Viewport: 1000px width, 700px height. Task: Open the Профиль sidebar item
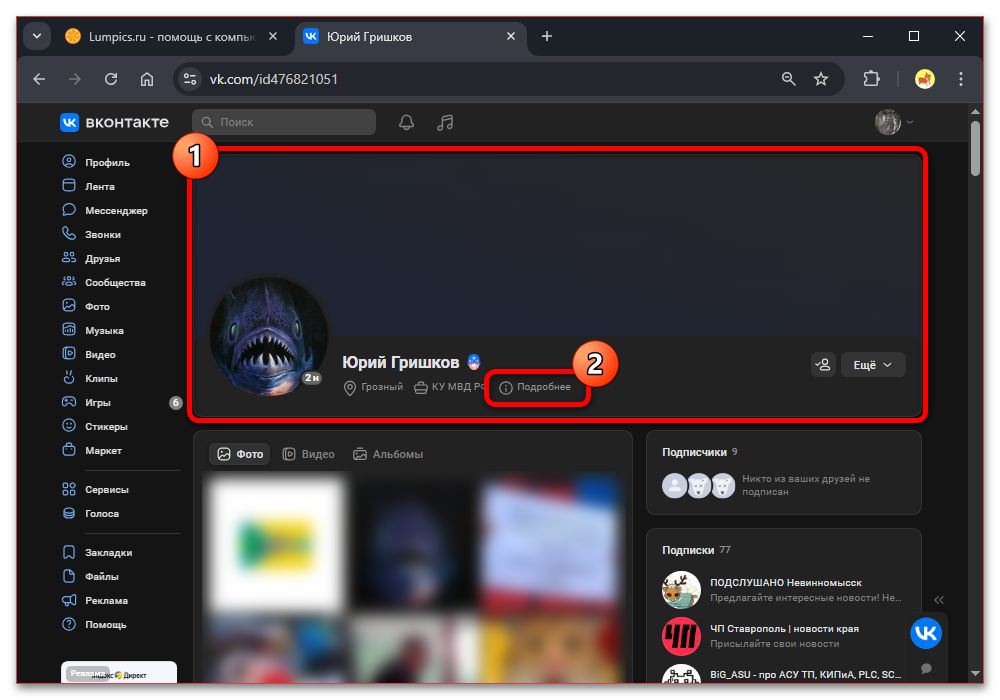(x=96, y=162)
